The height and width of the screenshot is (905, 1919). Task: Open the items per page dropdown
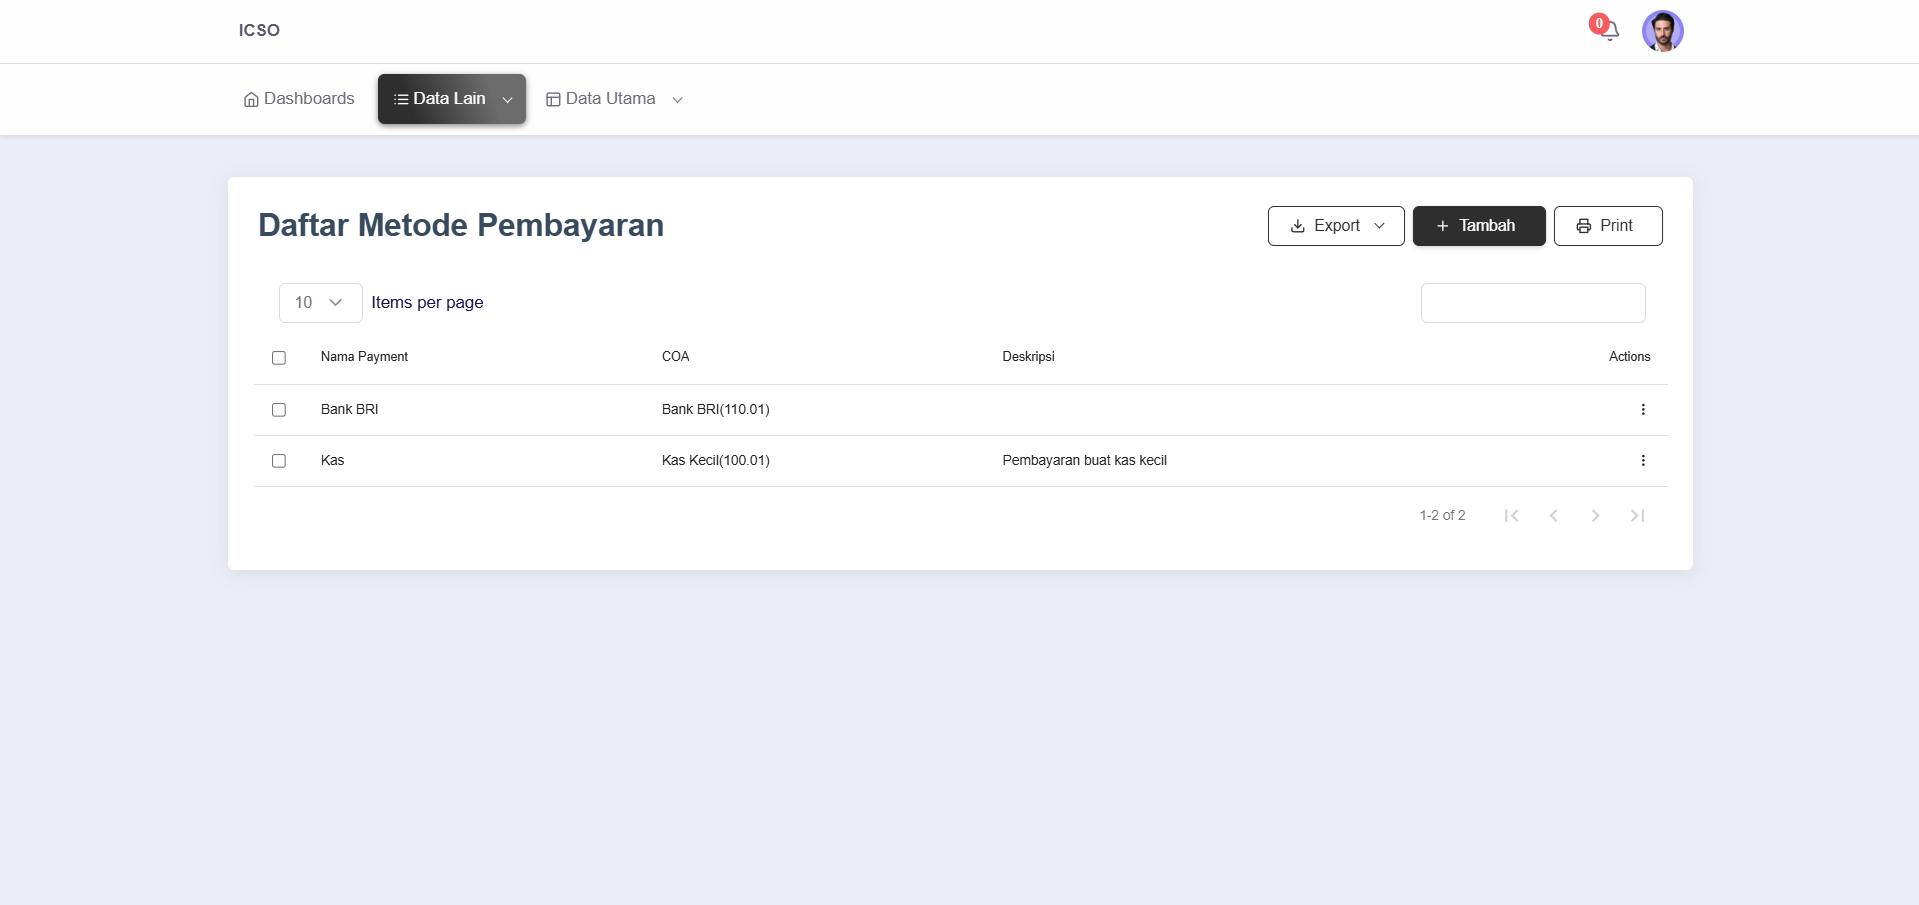click(320, 303)
